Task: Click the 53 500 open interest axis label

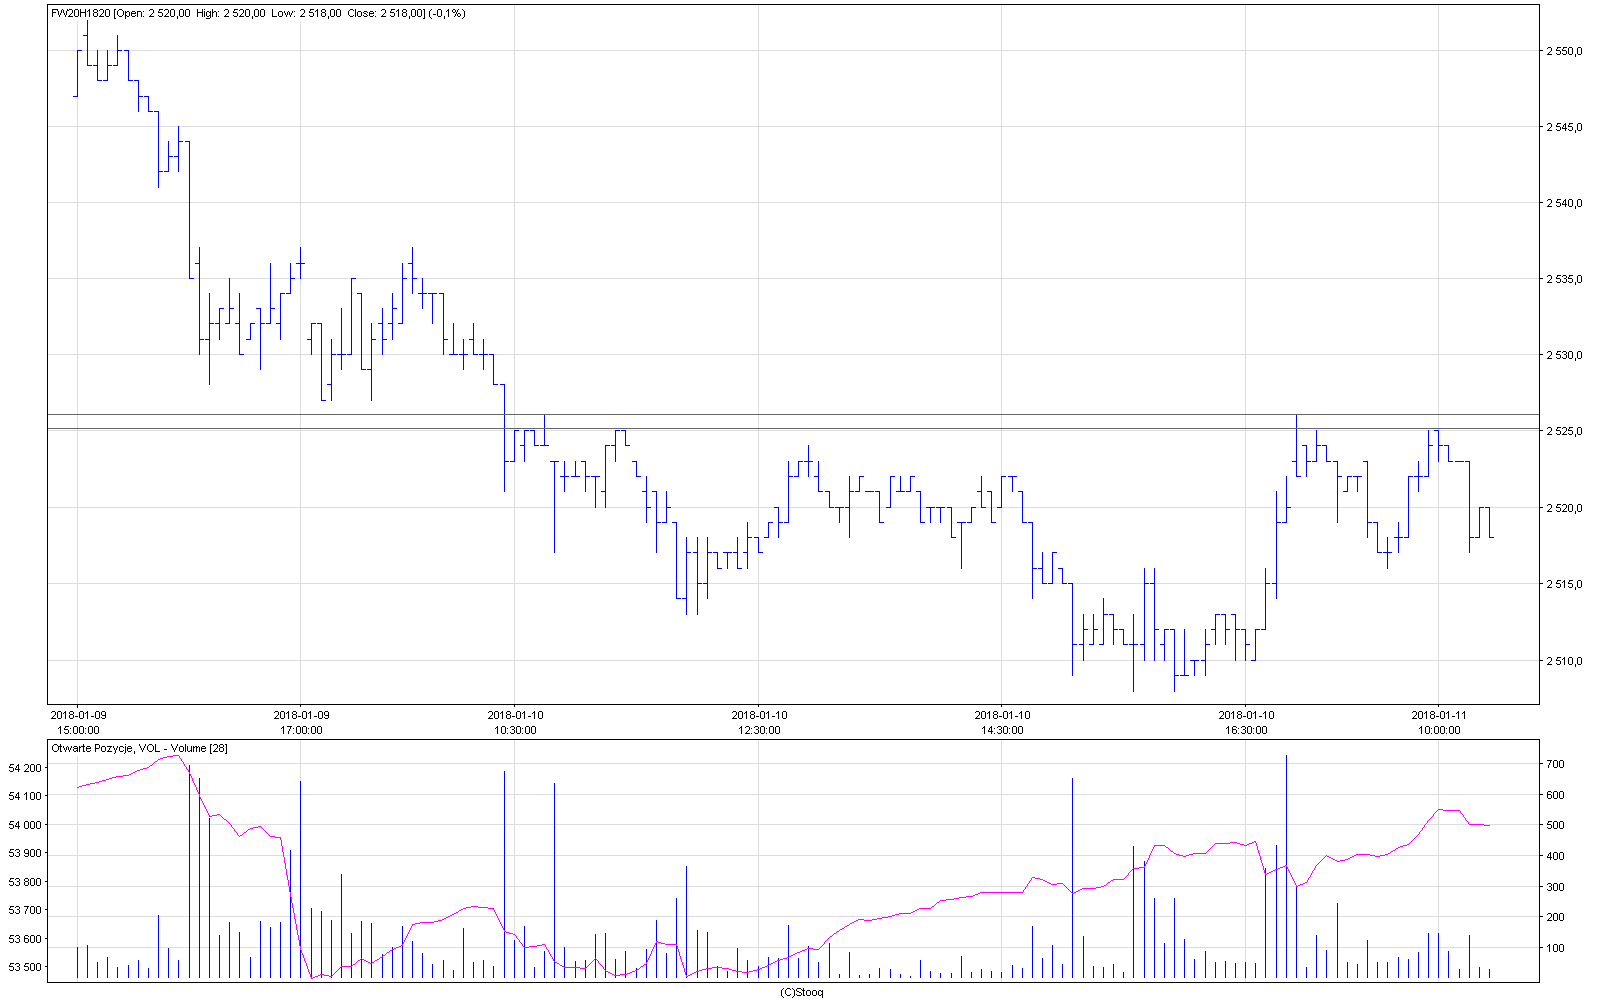Action: (x=25, y=967)
